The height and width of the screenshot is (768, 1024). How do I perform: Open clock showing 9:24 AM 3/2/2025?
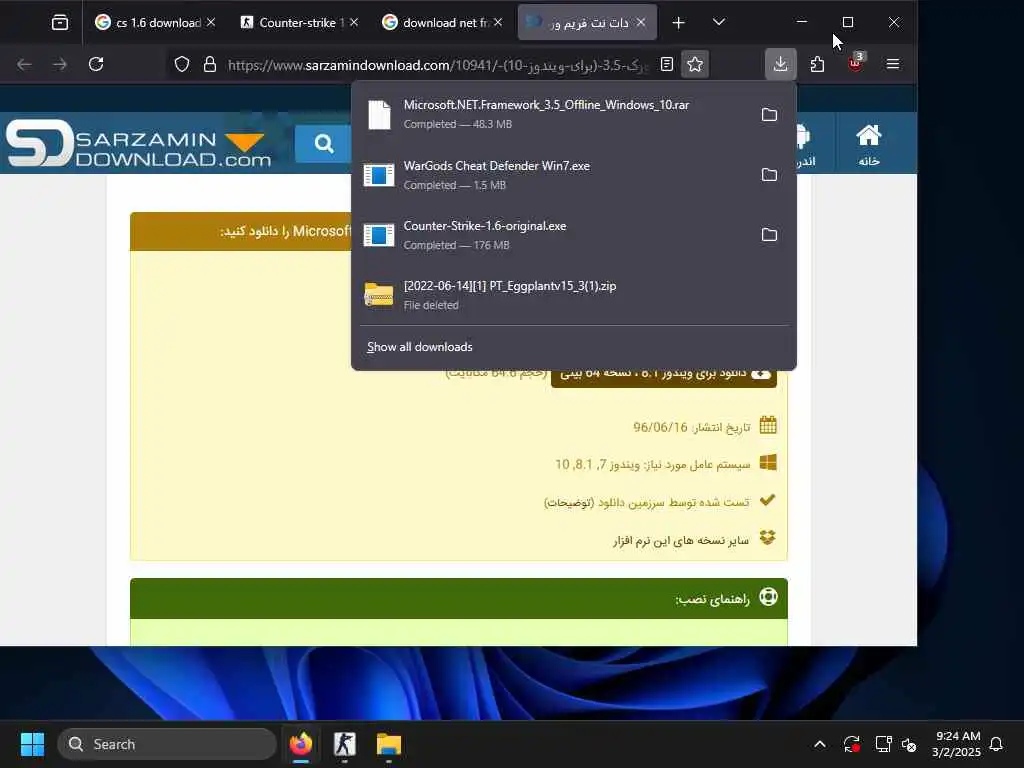(956, 744)
